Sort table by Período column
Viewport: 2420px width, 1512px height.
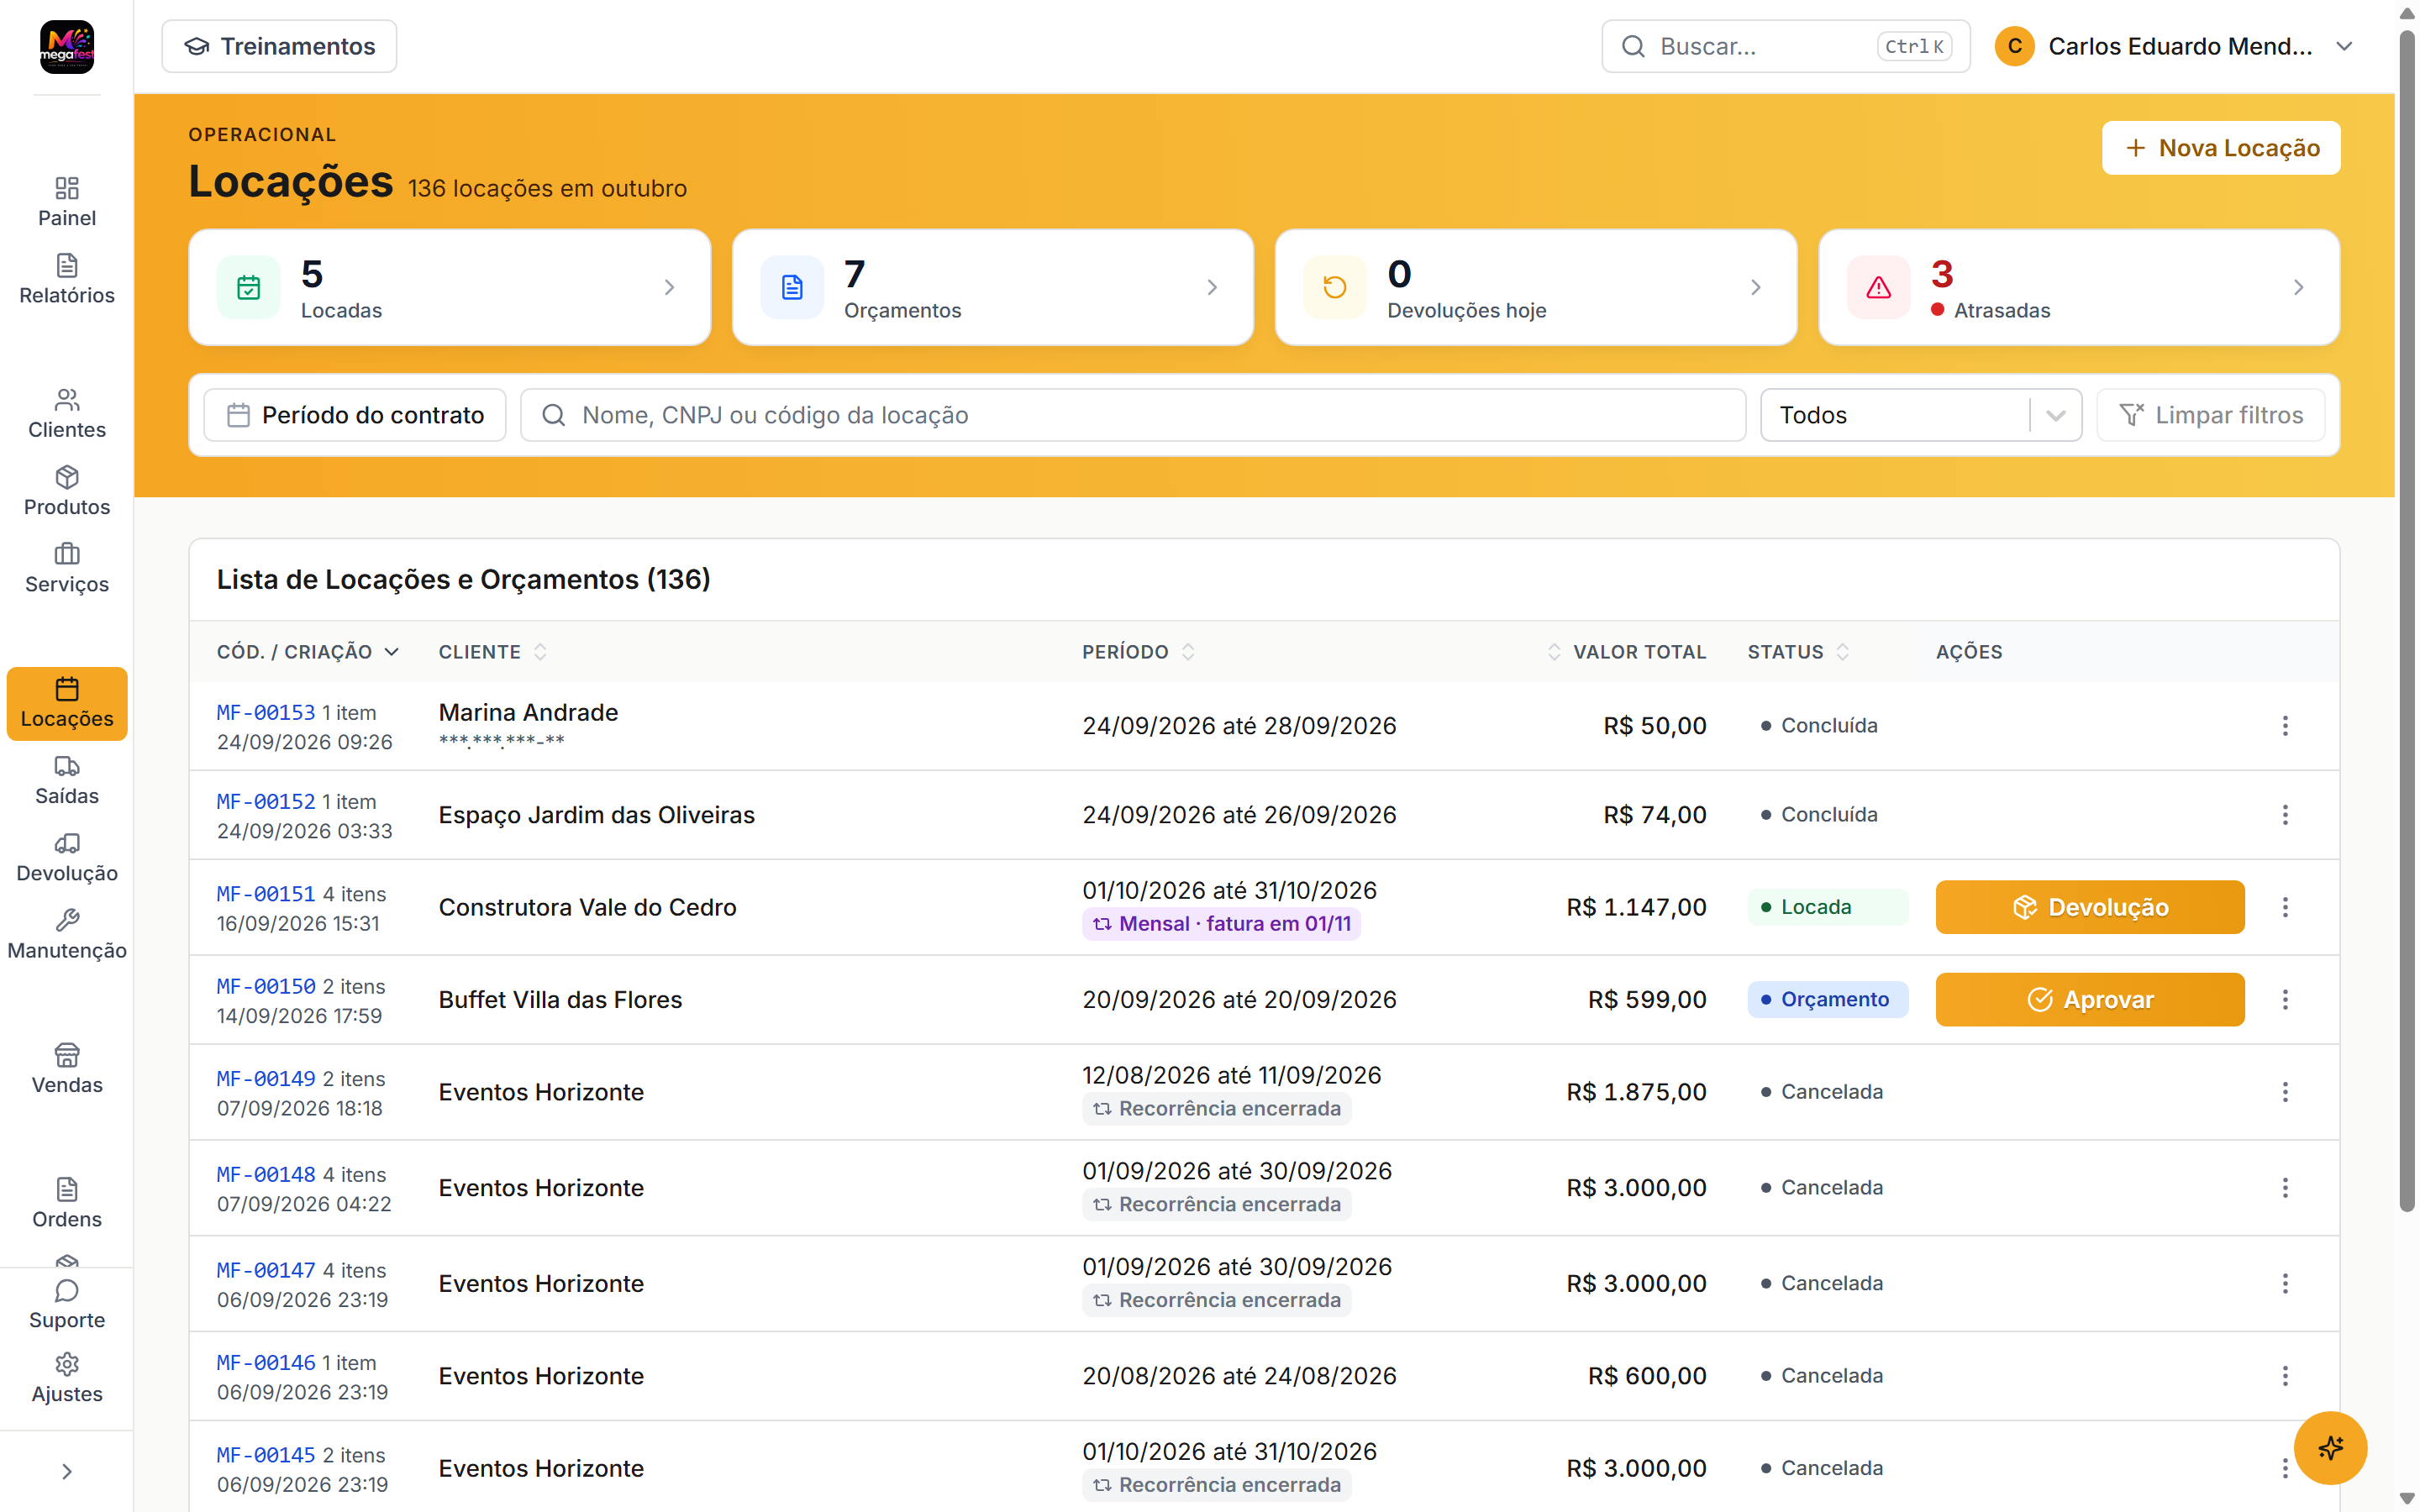pos(1138,652)
